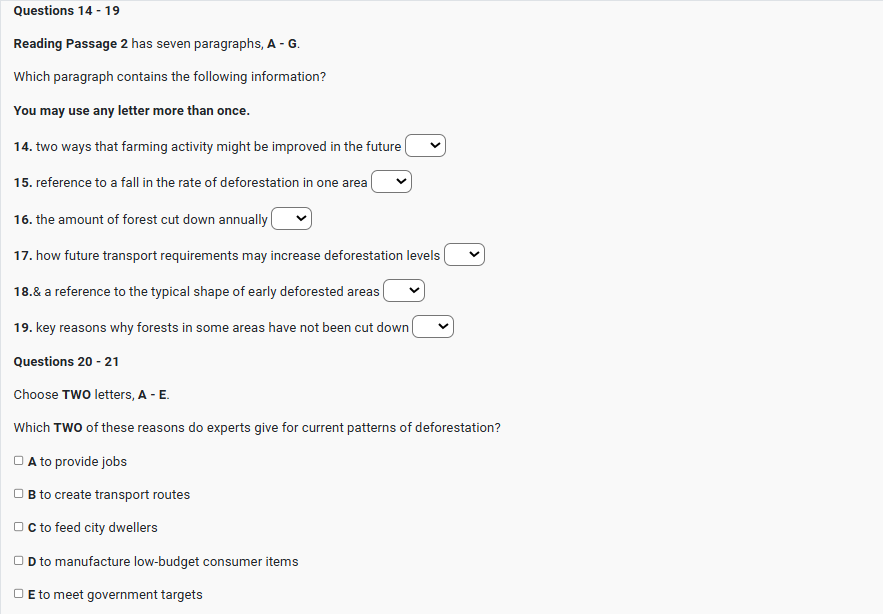Viewport: 883px width, 614px height.
Task: Tick checkbox A to provide jobs
Action: 20,461
